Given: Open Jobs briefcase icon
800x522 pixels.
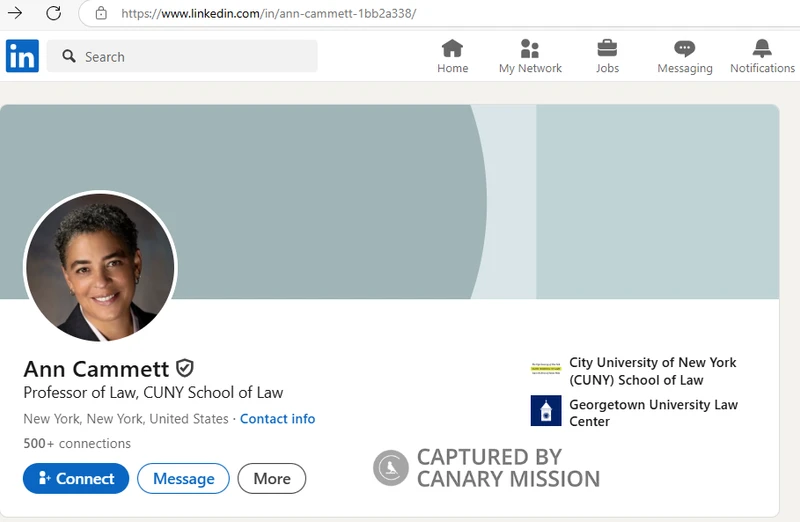Looking at the screenshot, I should [607, 48].
